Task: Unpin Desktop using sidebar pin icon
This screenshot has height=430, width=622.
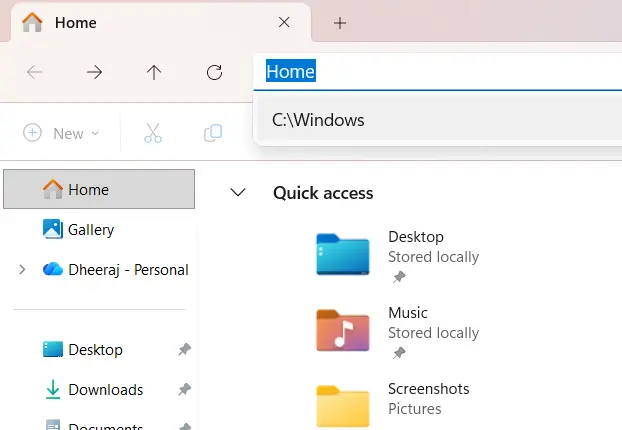Action: 184,349
